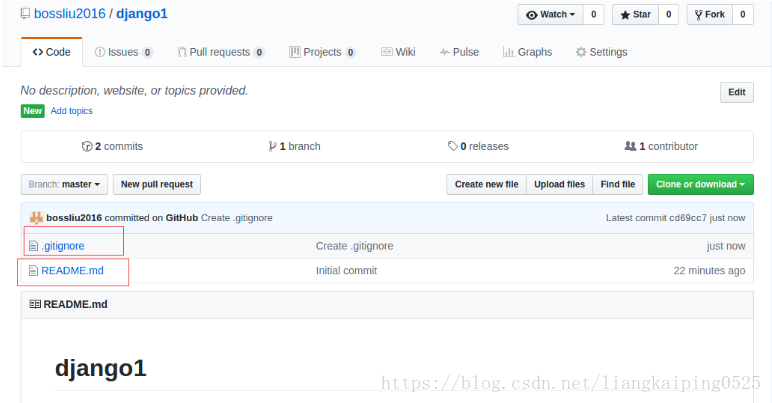Click the Find file button
Image resolution: width=772 pixels, height=403 pixels.
click(x=618, y=185)
